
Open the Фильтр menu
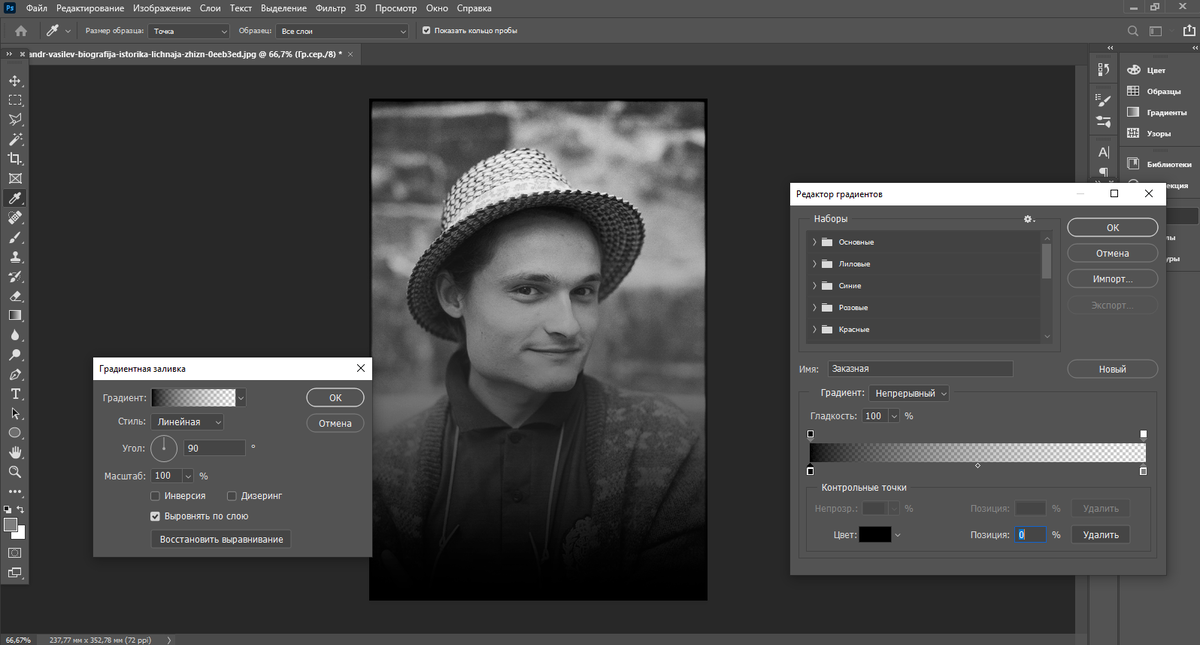330,8
